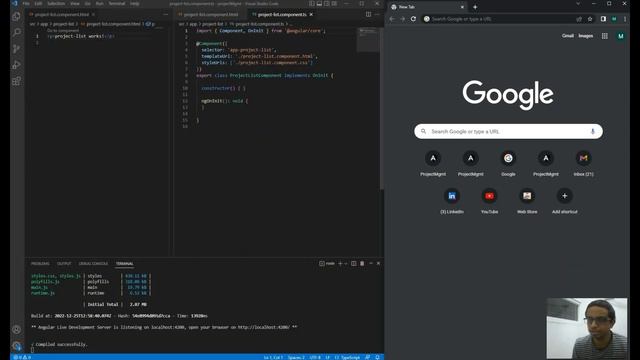
Task: Open the Manage gear in VS Code activity bar
Action: coord(17,346)
